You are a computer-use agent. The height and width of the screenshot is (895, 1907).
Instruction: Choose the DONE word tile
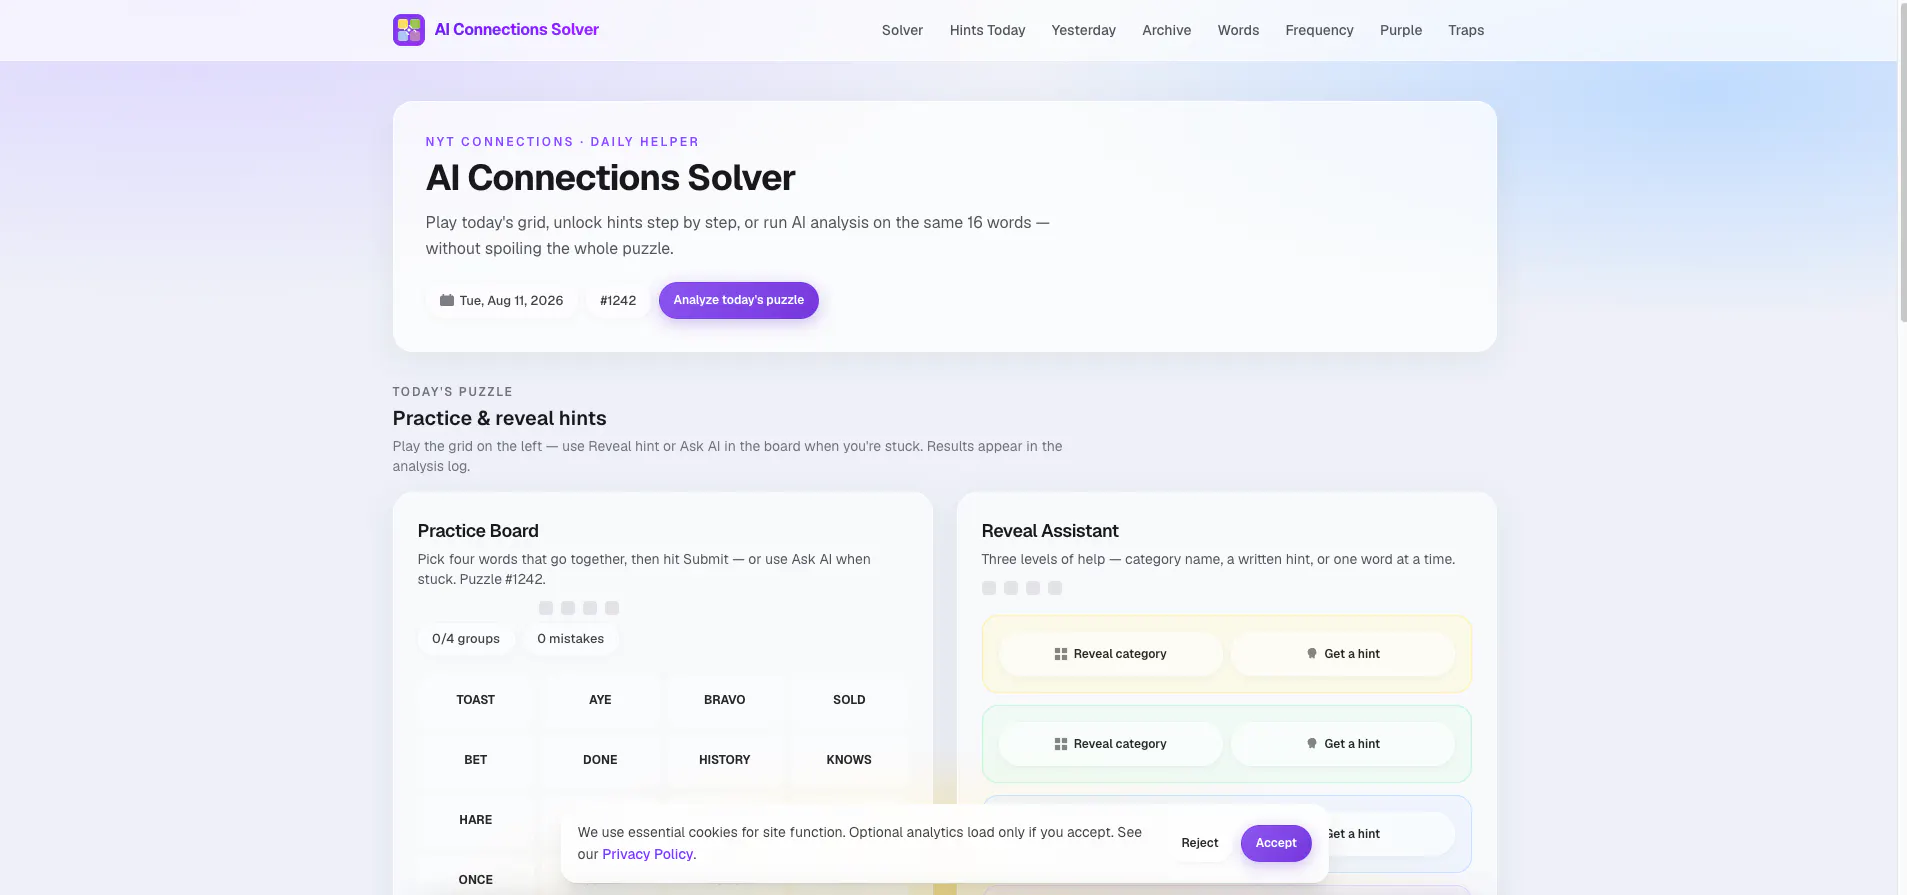pos(600,760)
